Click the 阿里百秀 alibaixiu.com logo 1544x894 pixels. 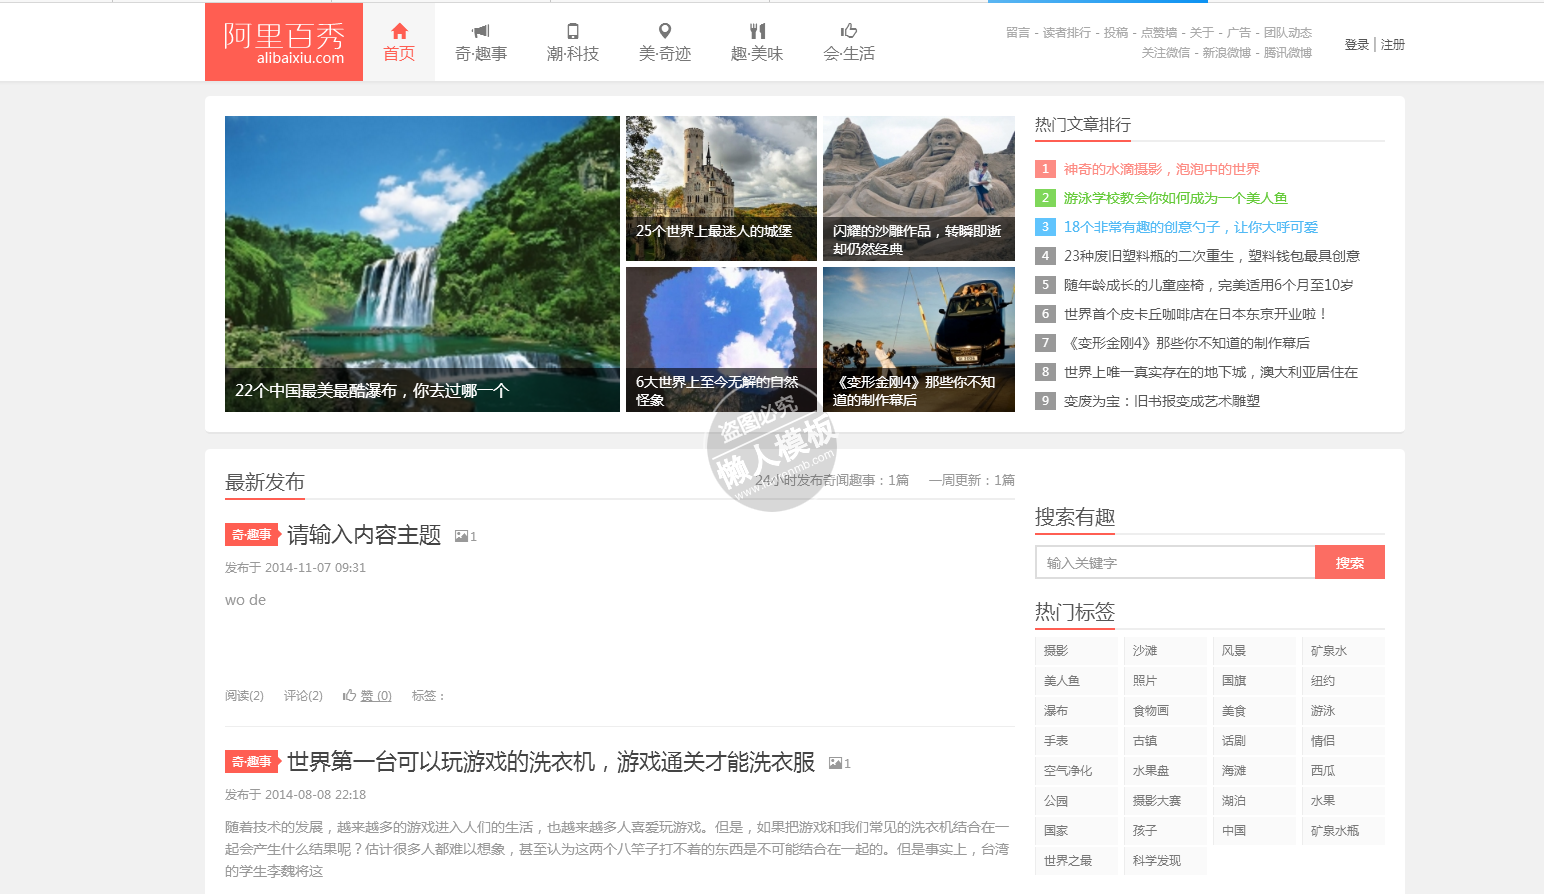coord(284,42)
